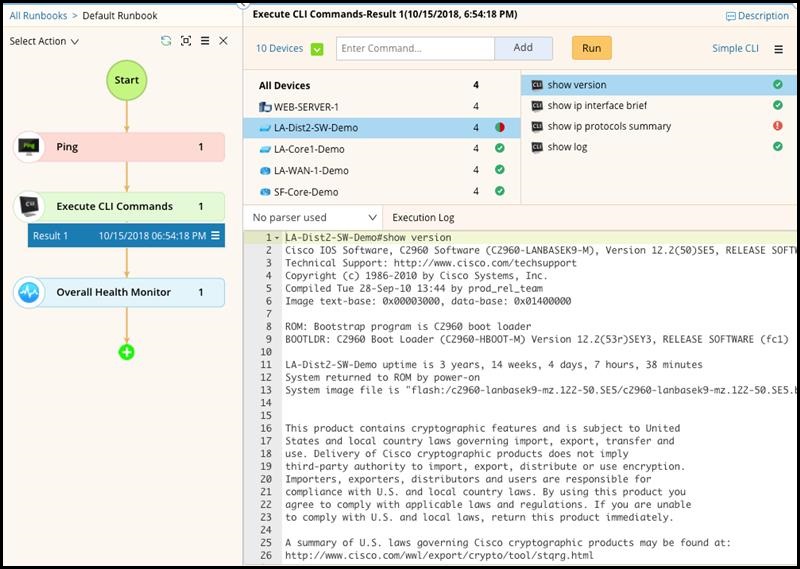The width and height of the screenshot is (800, 569).
Task: Select the Execute CLI Commands node
Action: [x=128, y=206]
